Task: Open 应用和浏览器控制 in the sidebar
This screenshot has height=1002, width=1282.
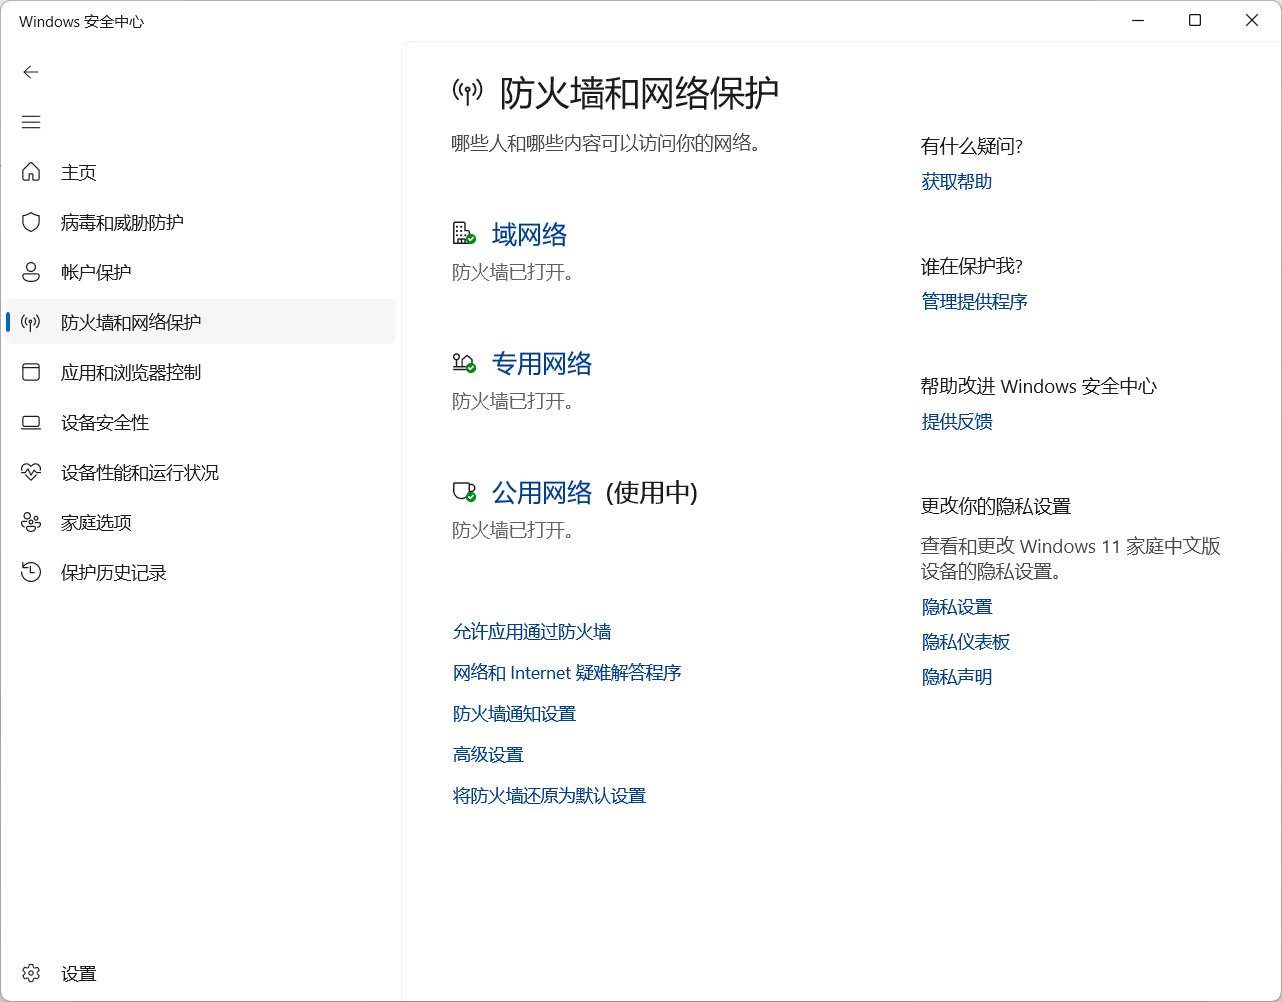Action: pos(130,372)
